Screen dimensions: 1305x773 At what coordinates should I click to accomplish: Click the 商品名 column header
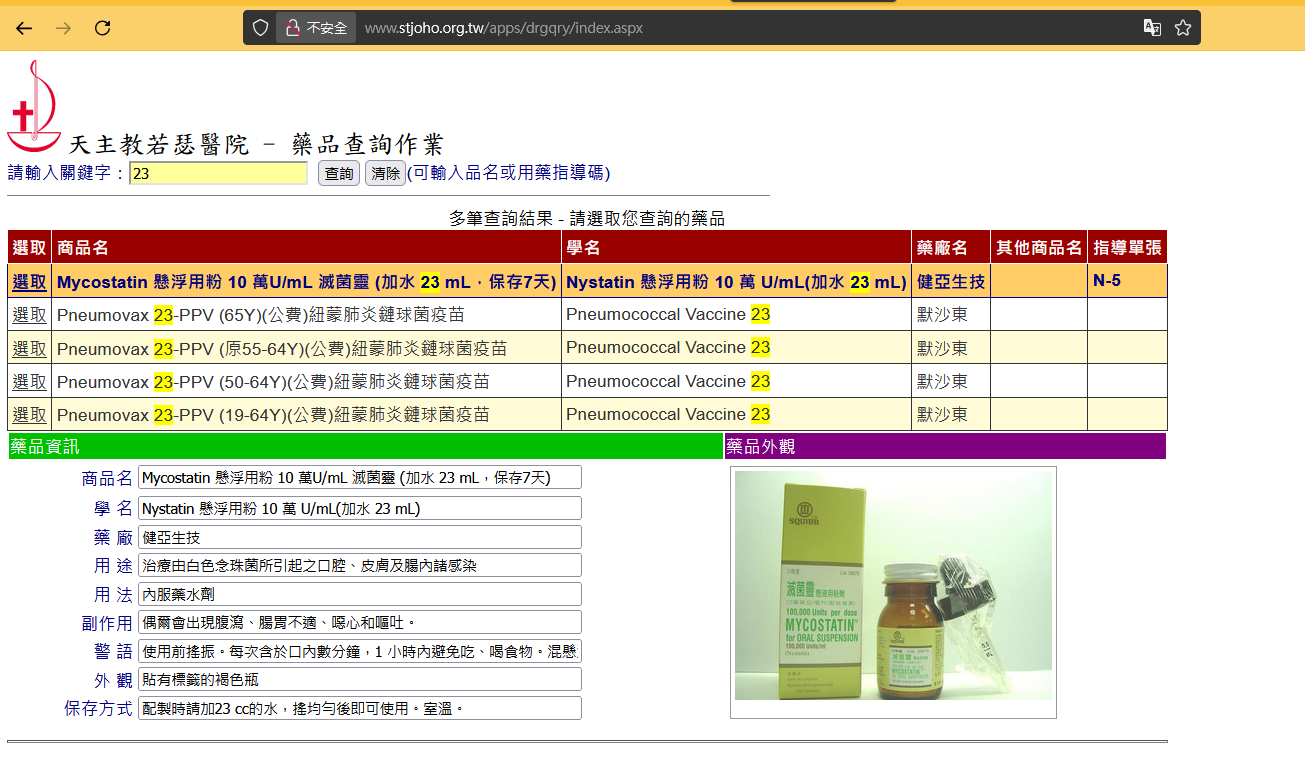click(306, 247)
